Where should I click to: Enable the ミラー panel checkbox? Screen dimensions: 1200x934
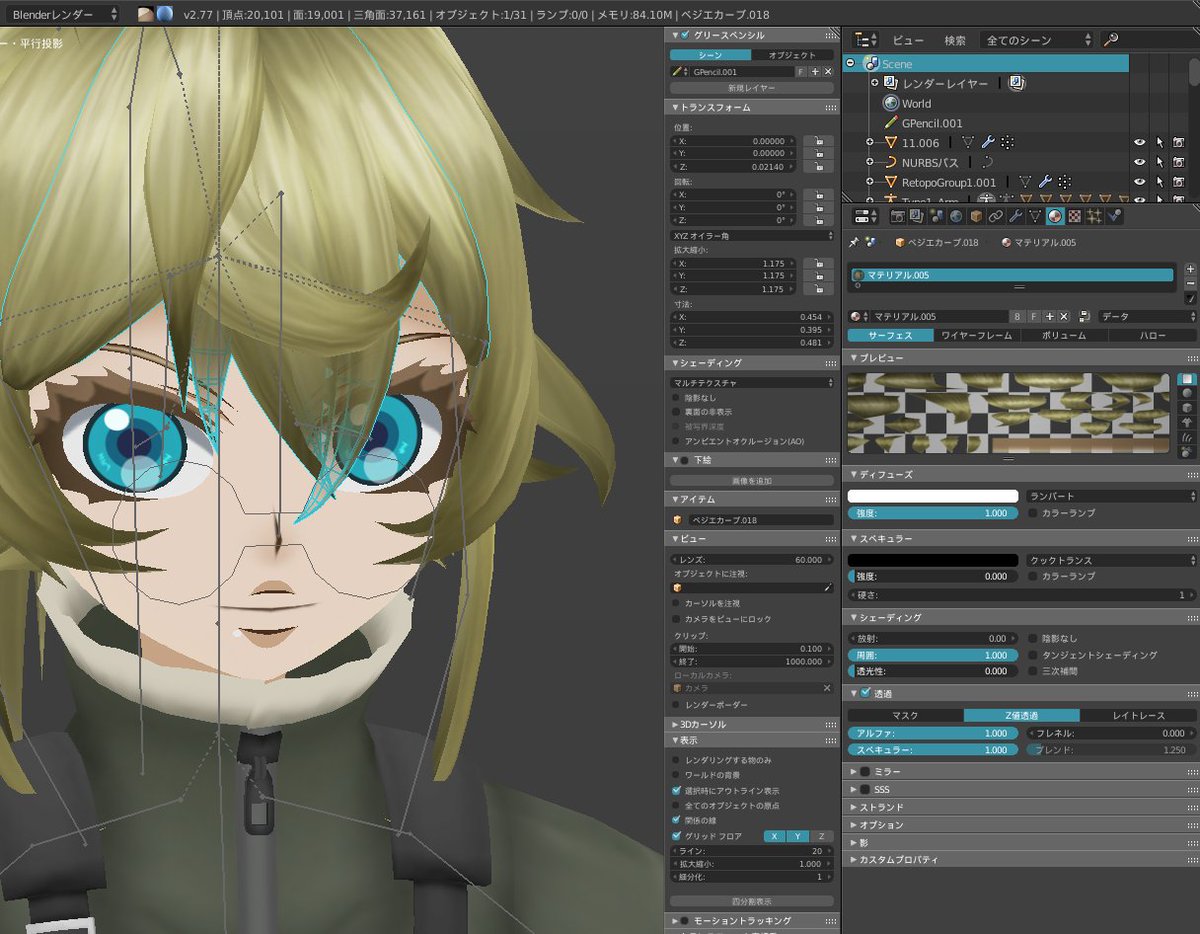865,772
